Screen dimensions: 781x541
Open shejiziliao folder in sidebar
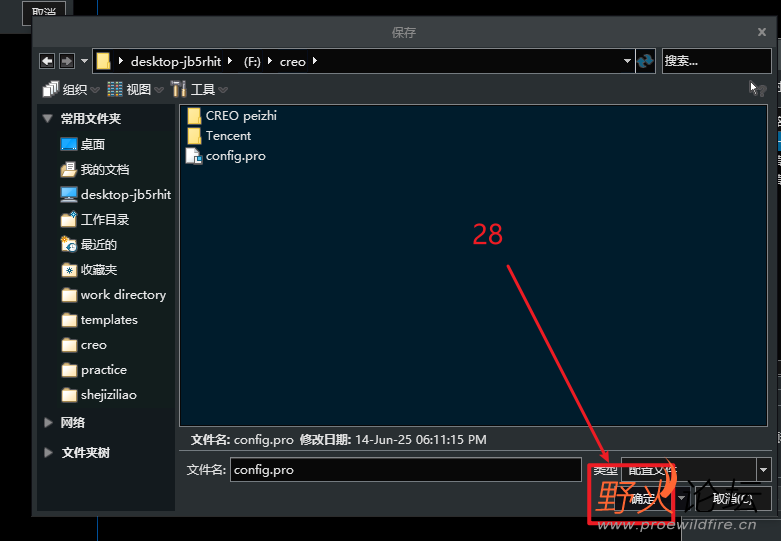point(99,395)
